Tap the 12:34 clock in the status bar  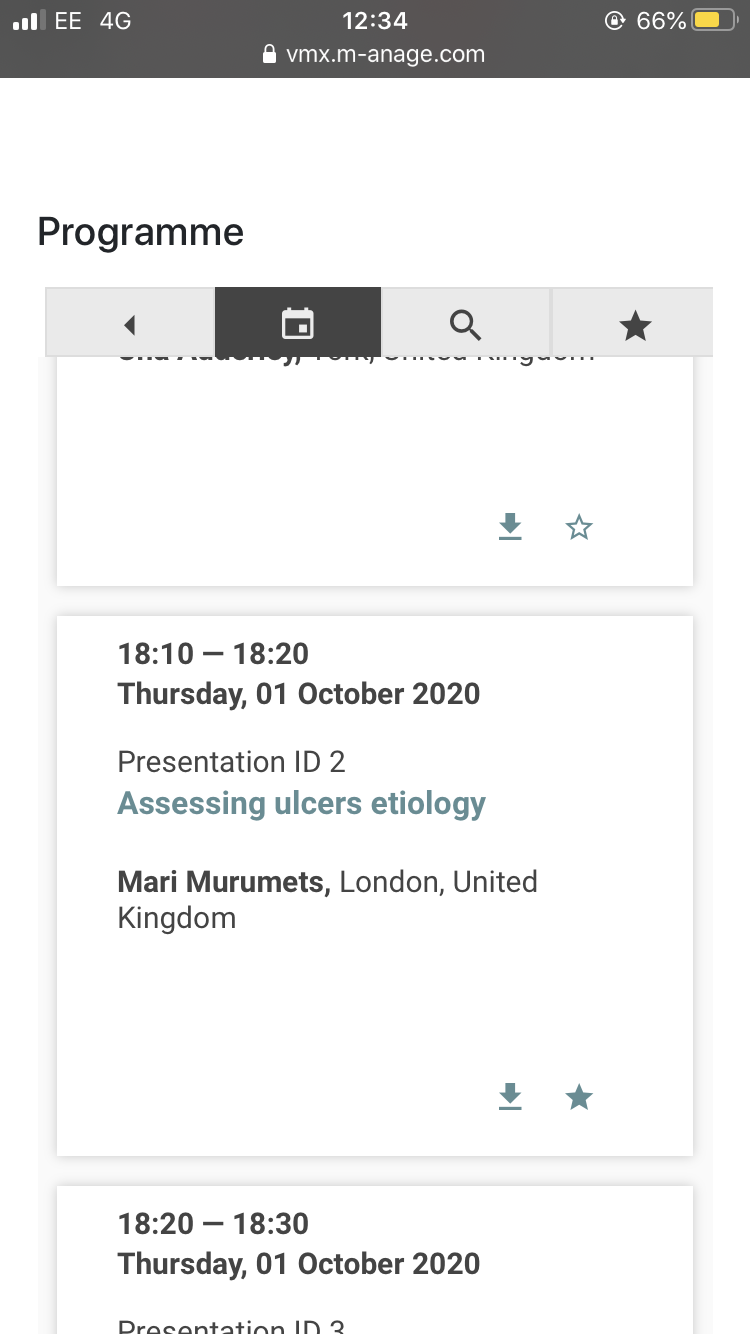pyautogui.click(x=374, y=21)
